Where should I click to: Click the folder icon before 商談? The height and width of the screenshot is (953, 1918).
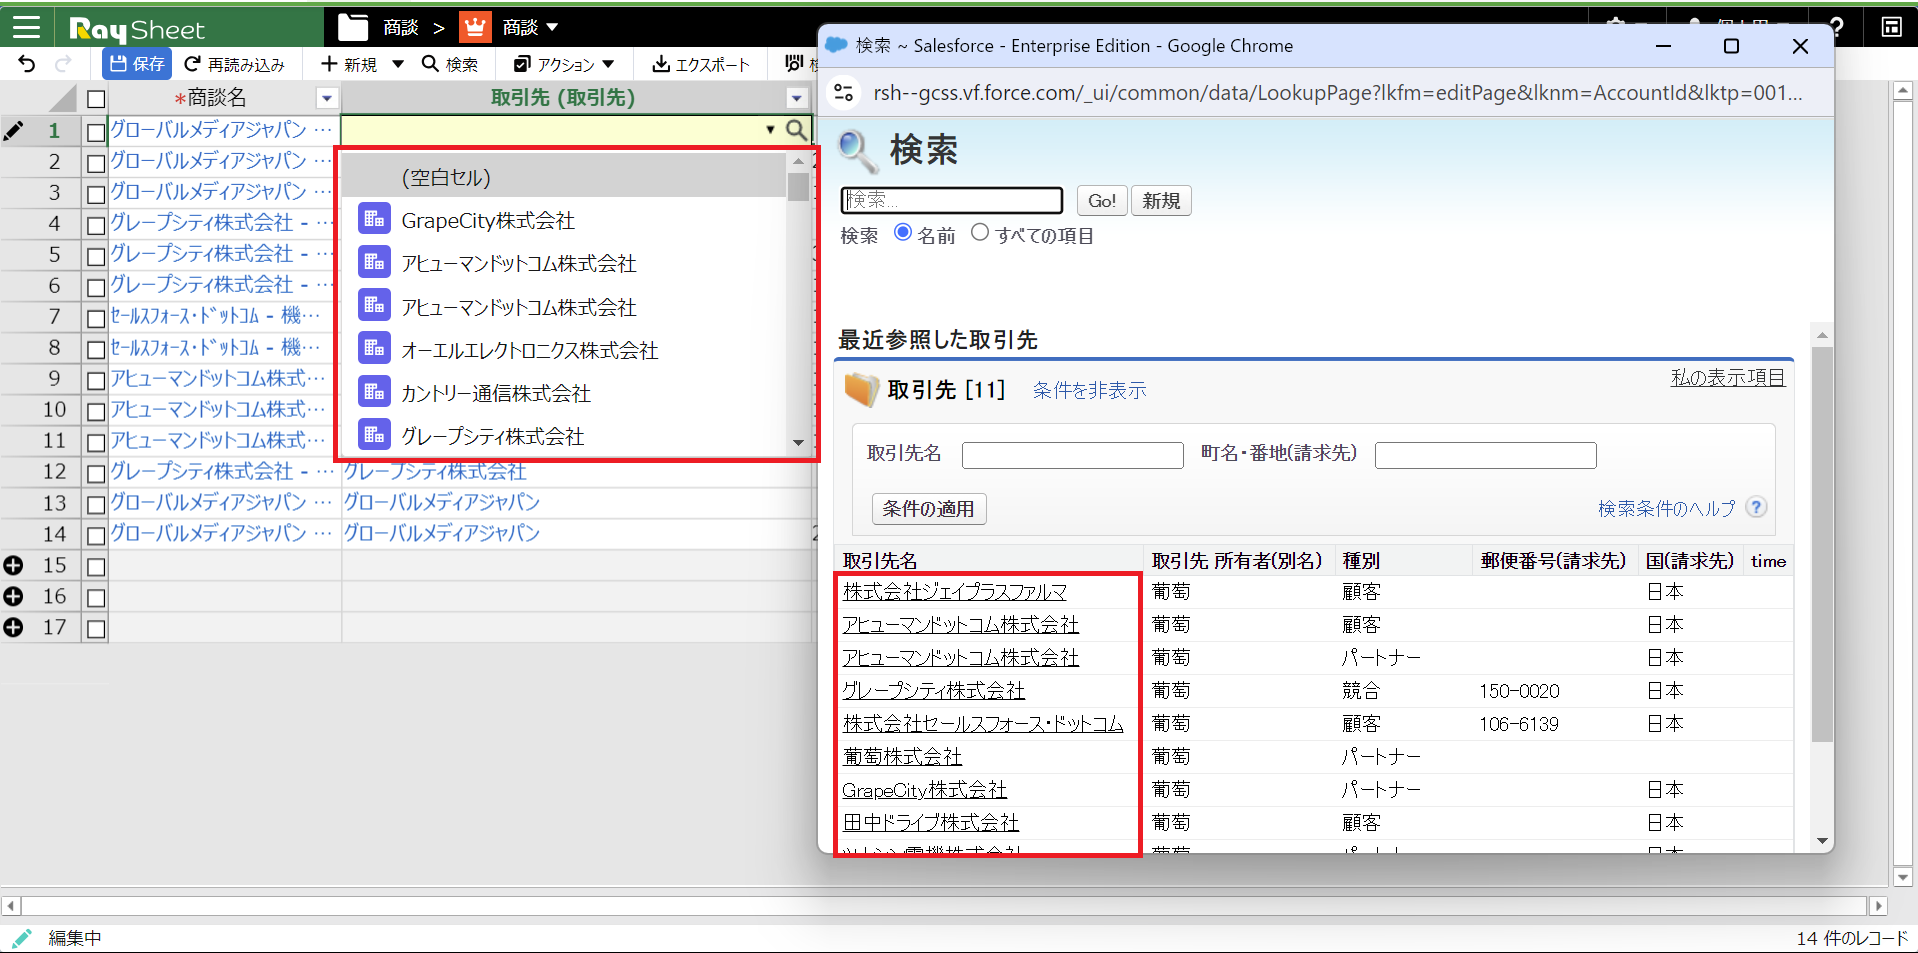(x=353, y=27)
